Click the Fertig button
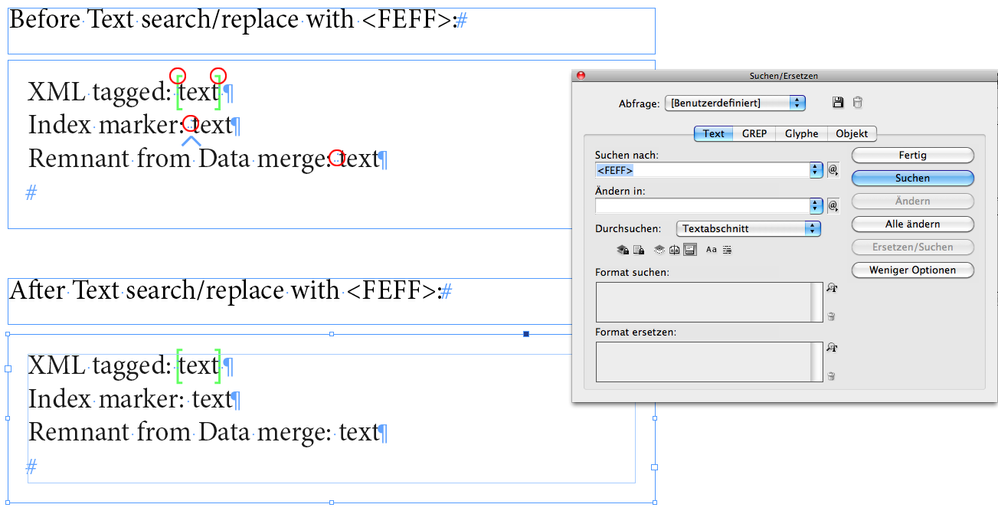This screenshot has width=998, height=511. (x=913, y=155)
